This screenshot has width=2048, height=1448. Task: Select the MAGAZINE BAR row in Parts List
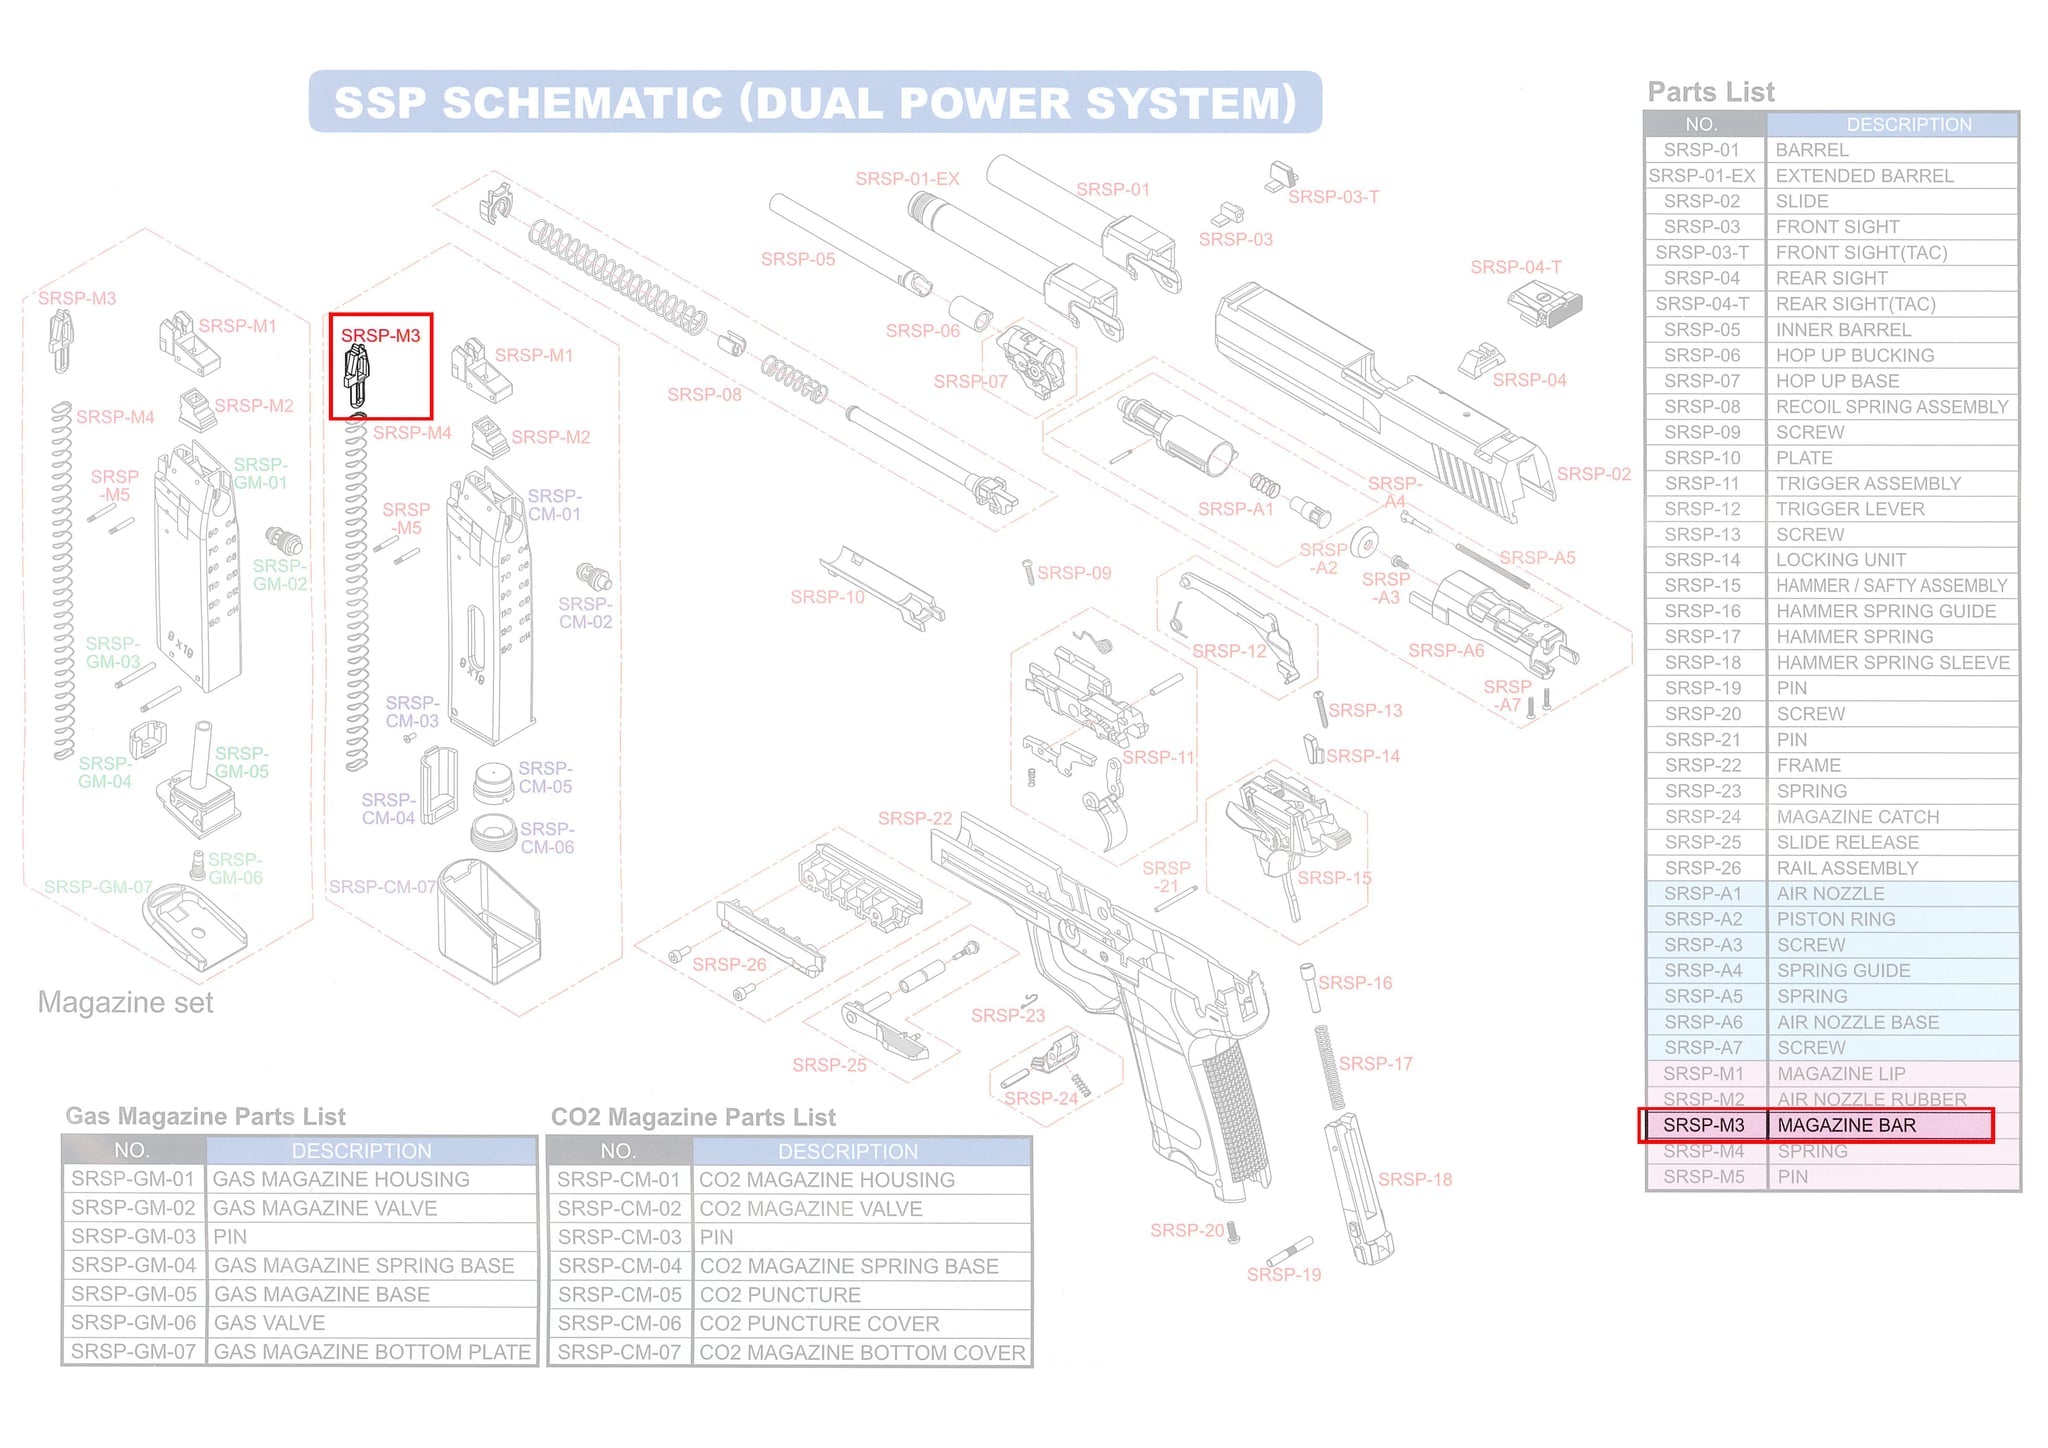(x=1816, y=1125)
